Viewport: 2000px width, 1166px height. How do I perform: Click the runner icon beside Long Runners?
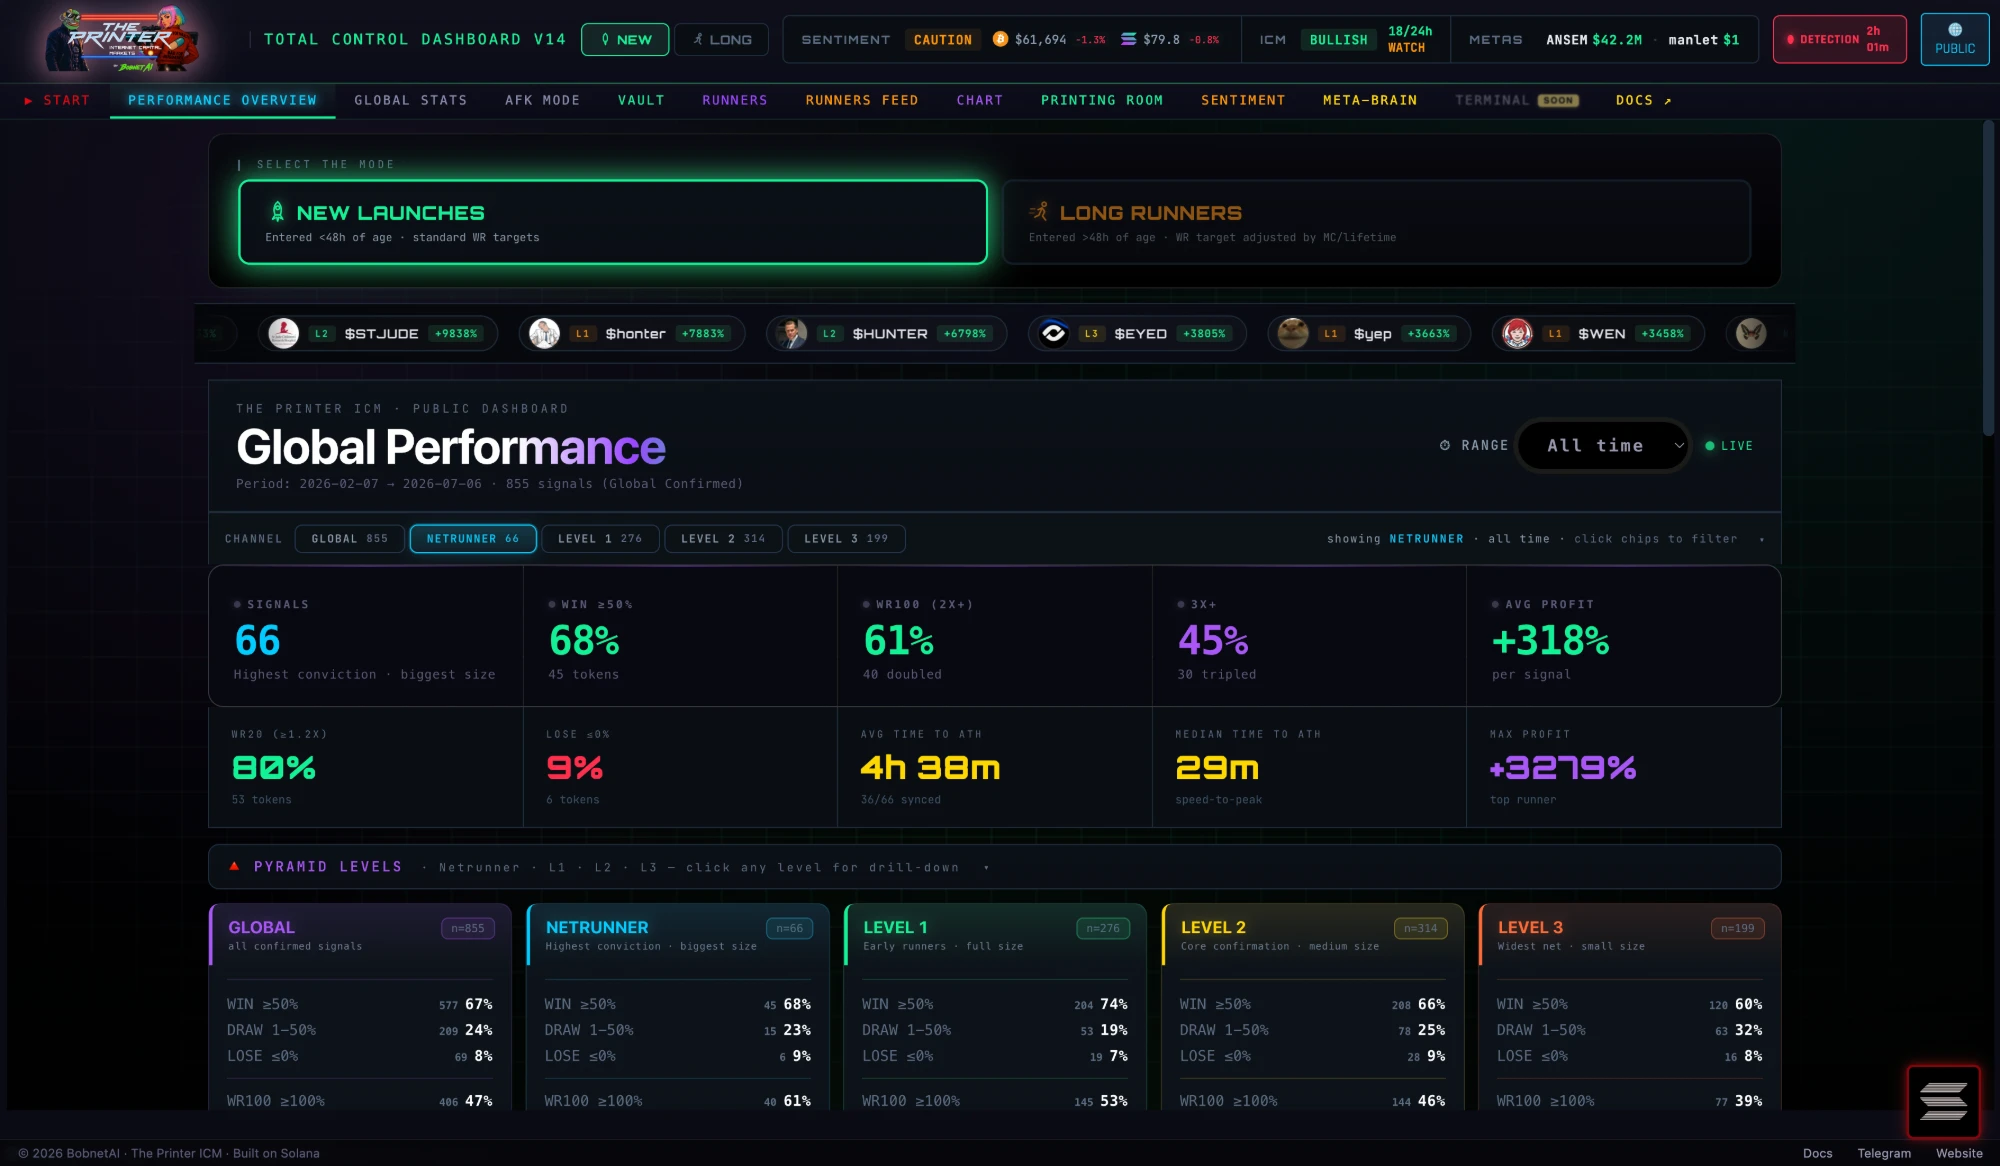coord(1039,211)
